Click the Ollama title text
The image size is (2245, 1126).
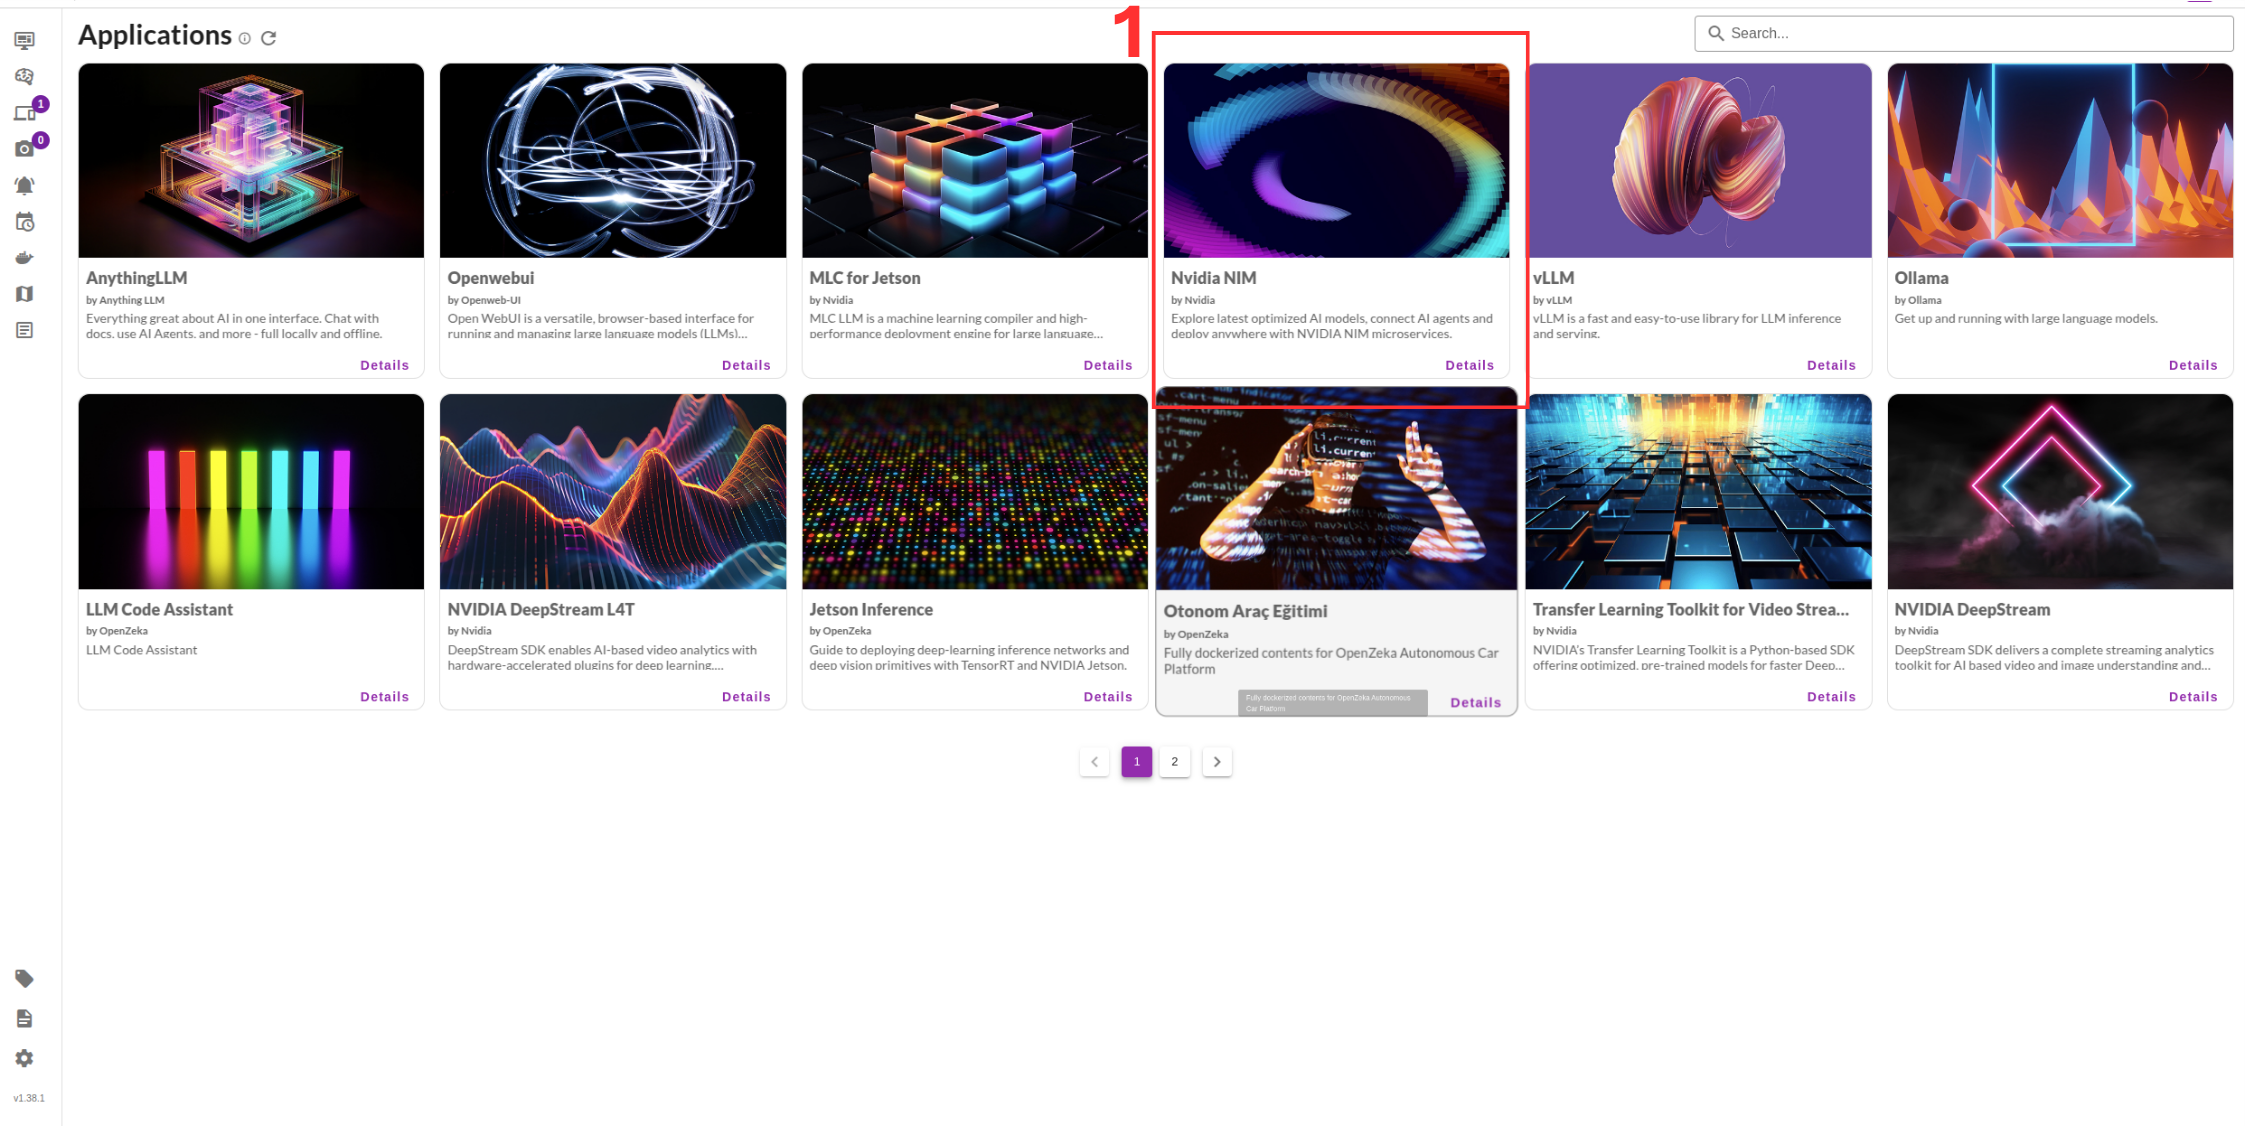[x=1921, y=278]
